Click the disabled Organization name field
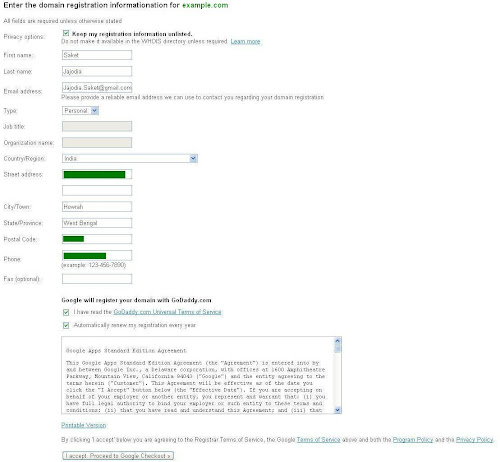This screenshot has height=462, width=500. click(97, 143)
